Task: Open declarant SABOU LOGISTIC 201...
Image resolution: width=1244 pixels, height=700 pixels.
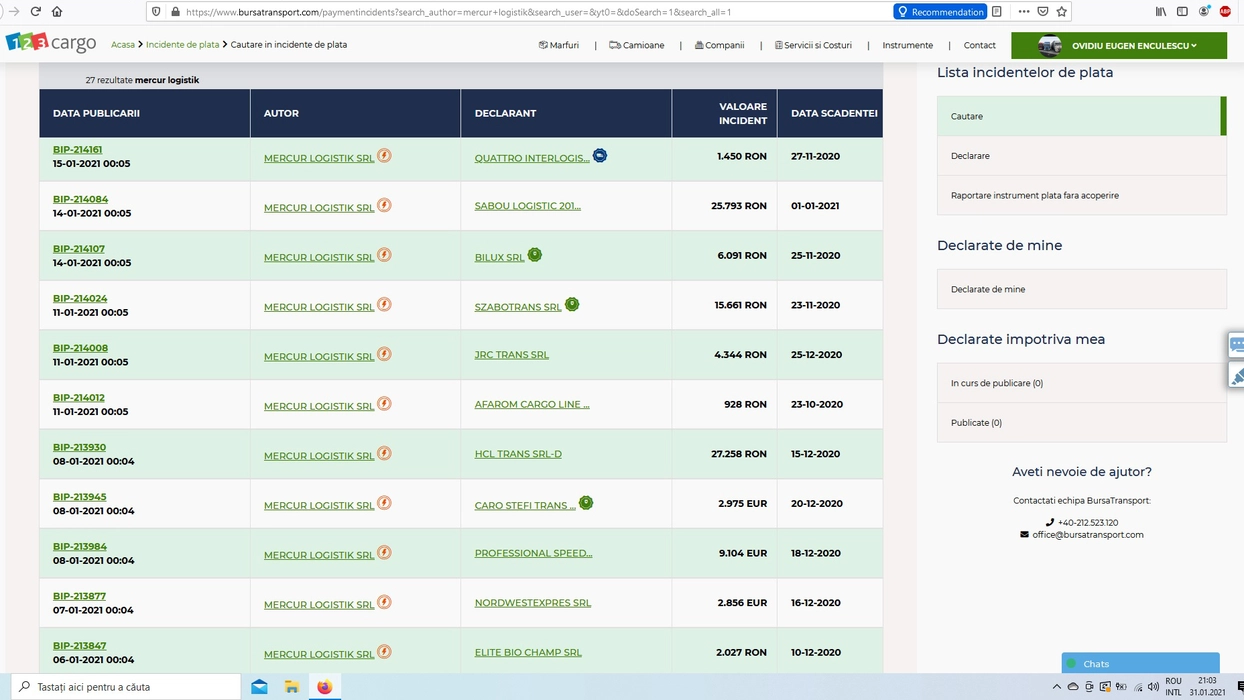Action: pyautogui.click(x=528, y=206)
